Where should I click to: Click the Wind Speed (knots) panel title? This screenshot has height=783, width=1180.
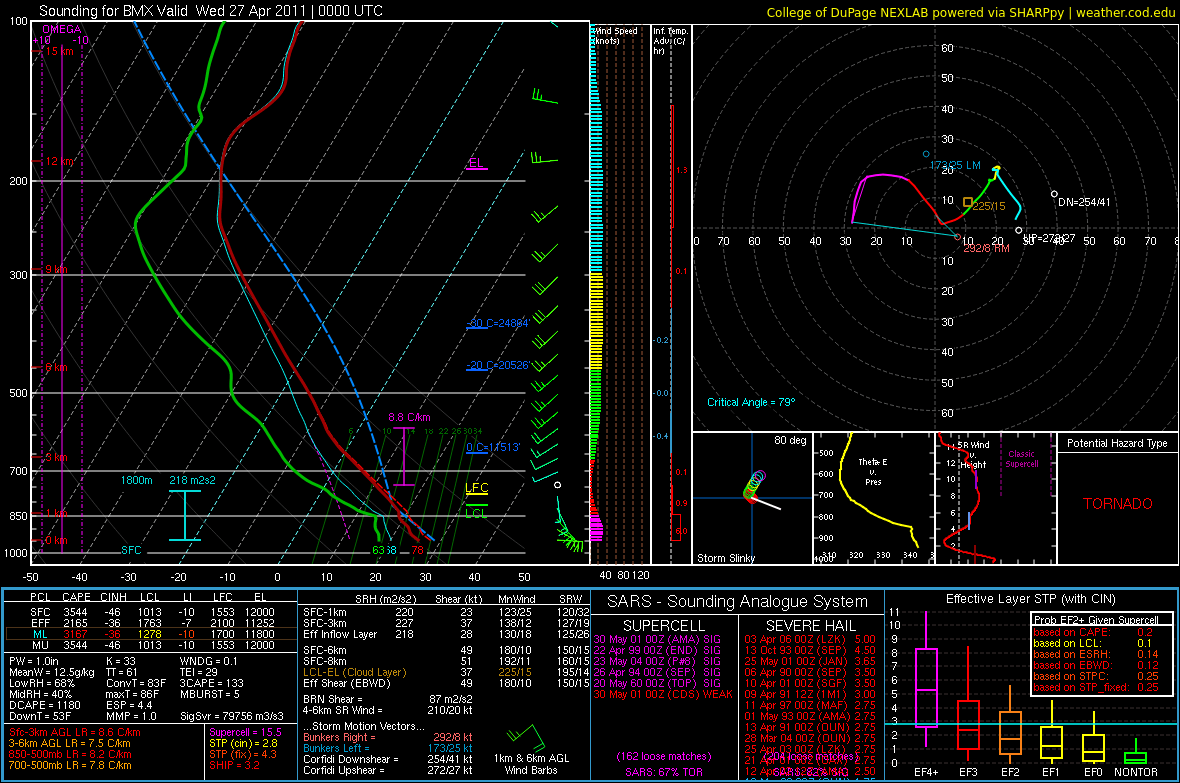coord(615,35)
